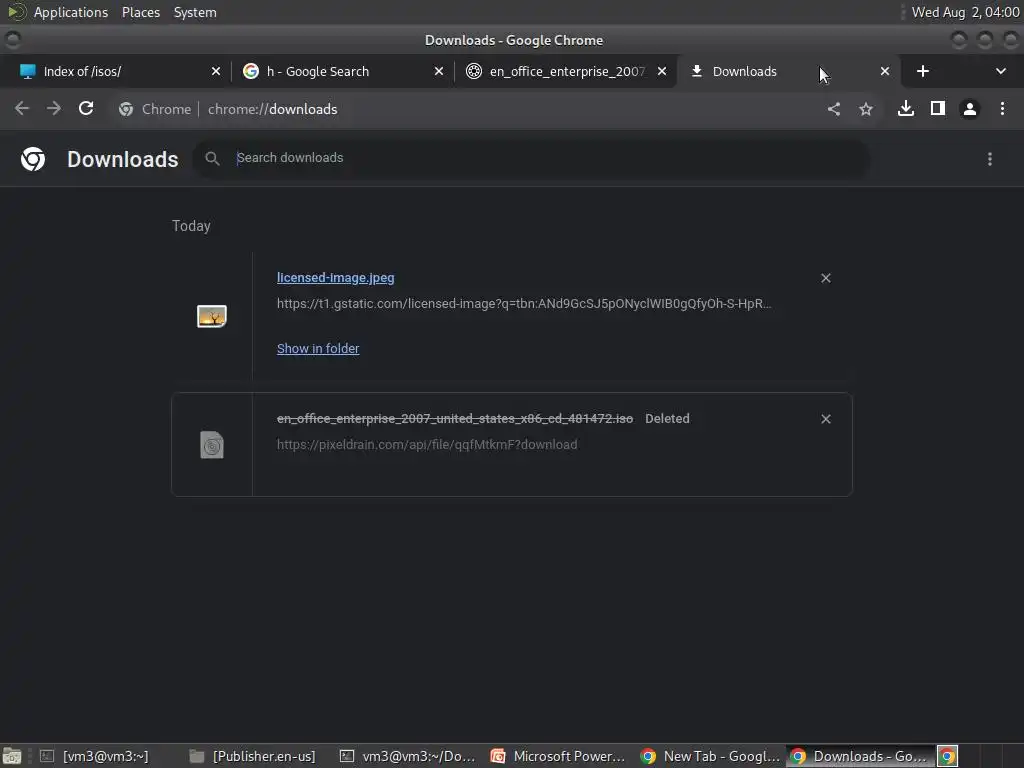Reload the downloads page
This screenshot has height=768, width=1024.
[86, 108]
